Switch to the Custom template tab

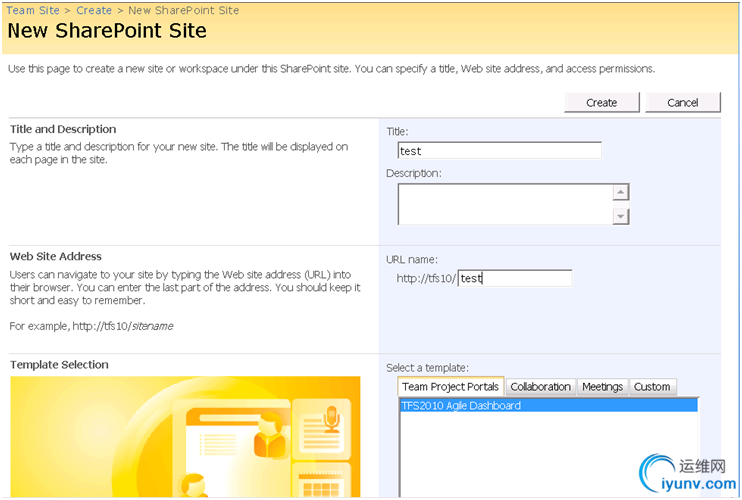point(652,387)
